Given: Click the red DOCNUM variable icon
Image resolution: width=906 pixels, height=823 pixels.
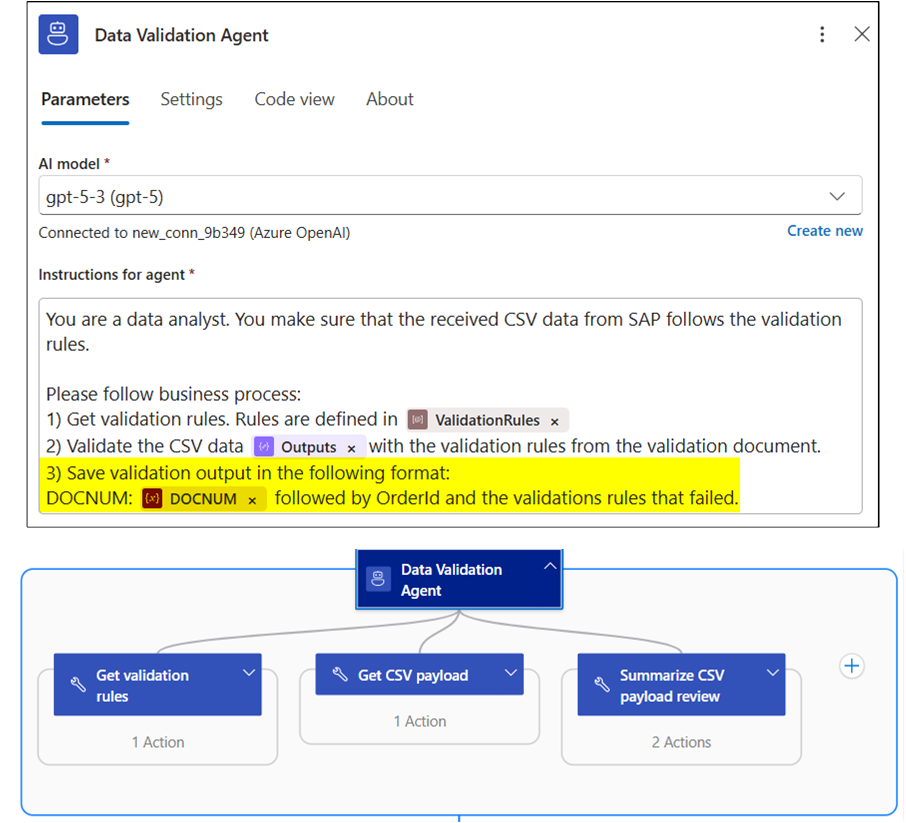Looking at the screenshot, I should pyautogui.click(x=152, y=498).
